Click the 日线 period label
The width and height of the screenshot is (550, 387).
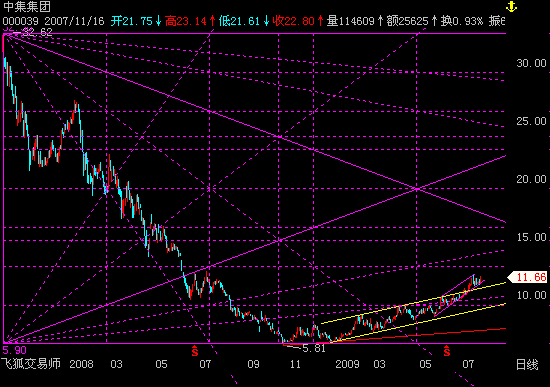527,365
